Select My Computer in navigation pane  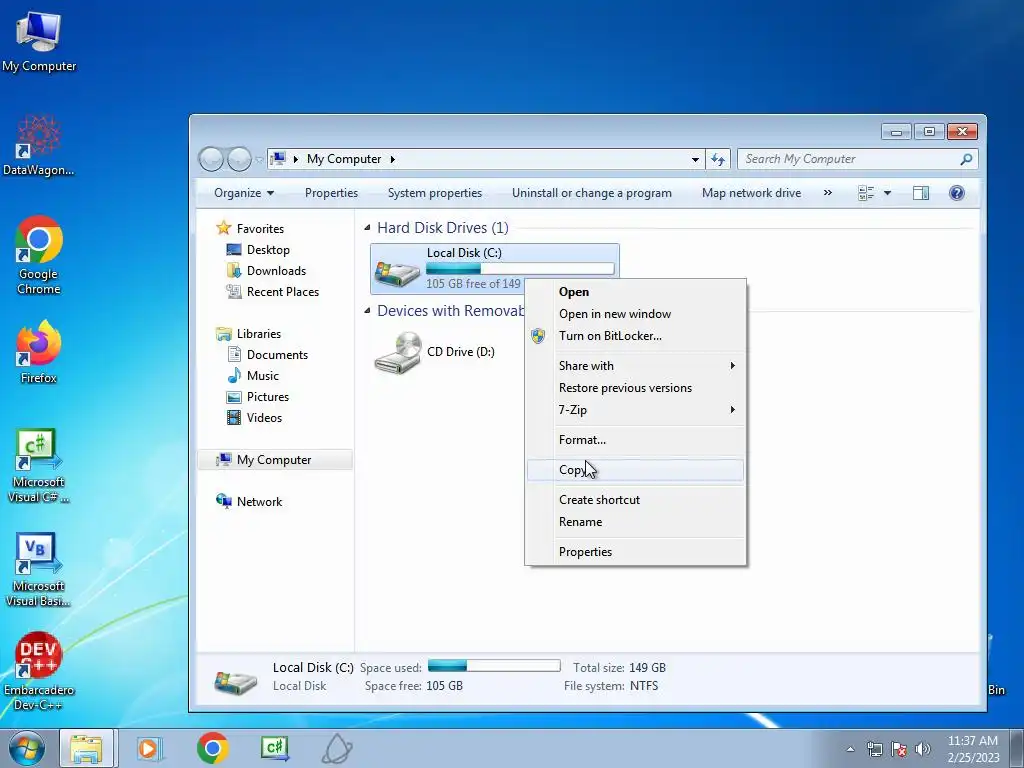click(274, 460)
